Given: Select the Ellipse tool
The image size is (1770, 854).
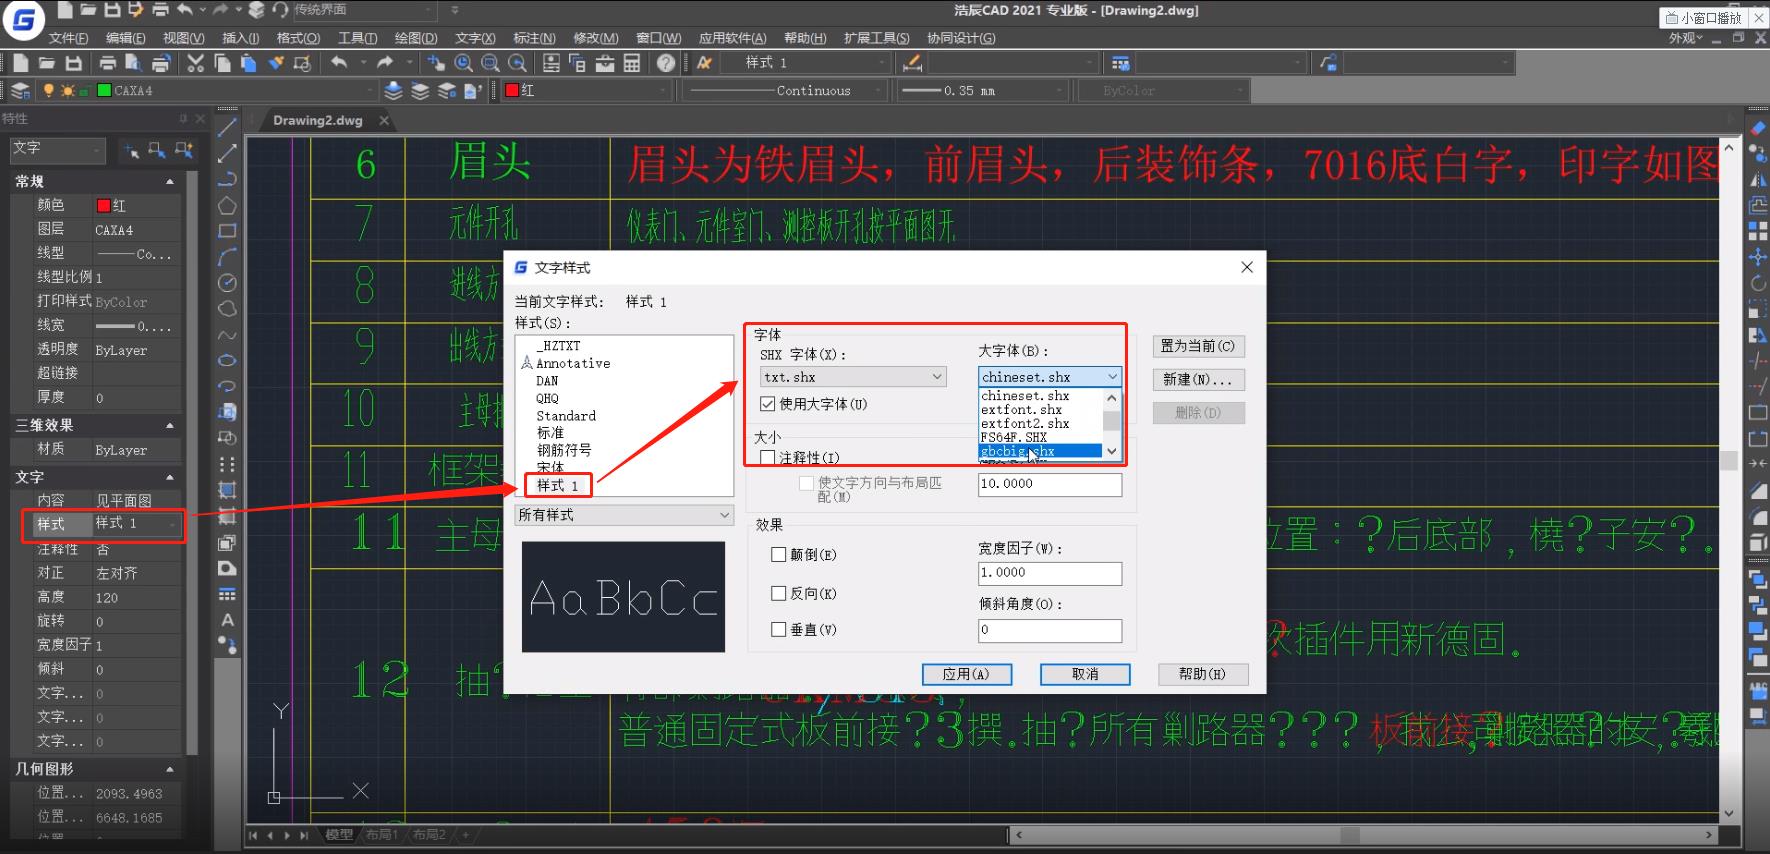Looking at the screenshot, I should click(x=227, y=360).
